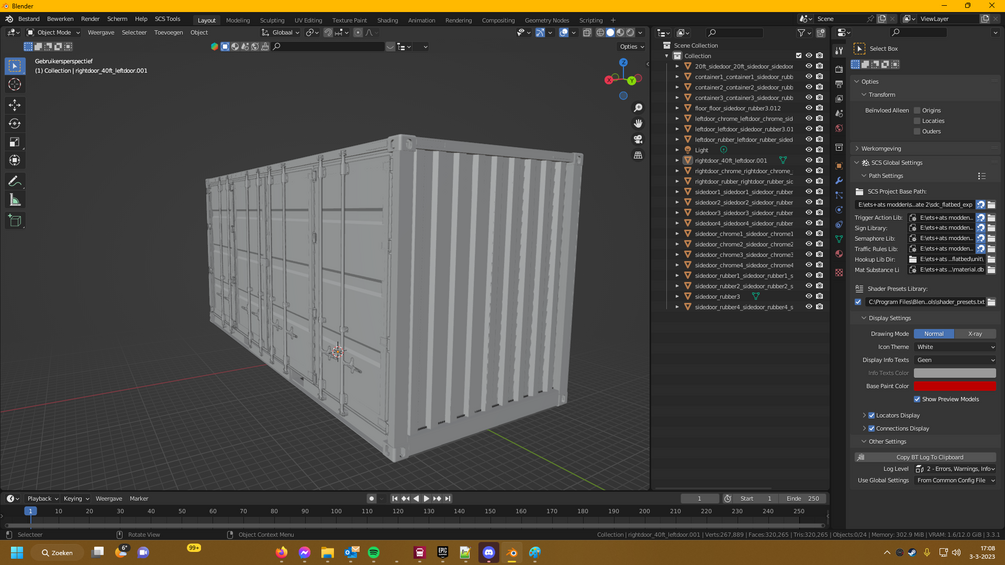Hide the sidedoor_rubber3 object
Image resolution: width=1005 pixels, height=565 pixels.
click(809, 297)
